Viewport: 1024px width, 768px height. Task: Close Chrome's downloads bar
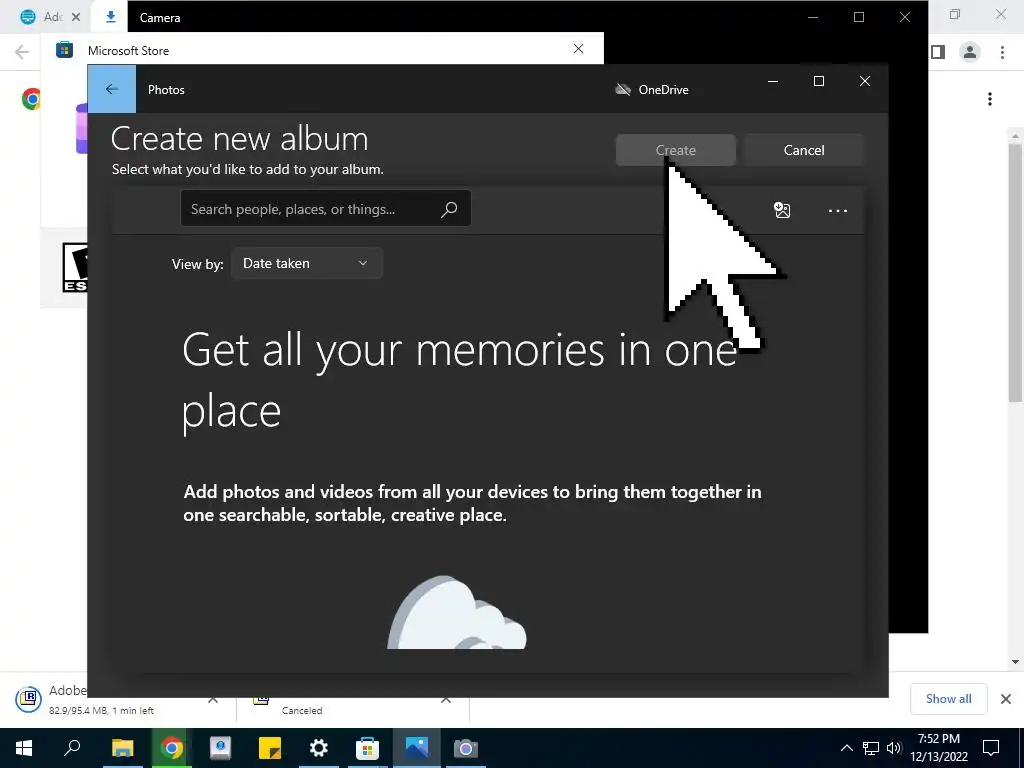point(1006,699)
